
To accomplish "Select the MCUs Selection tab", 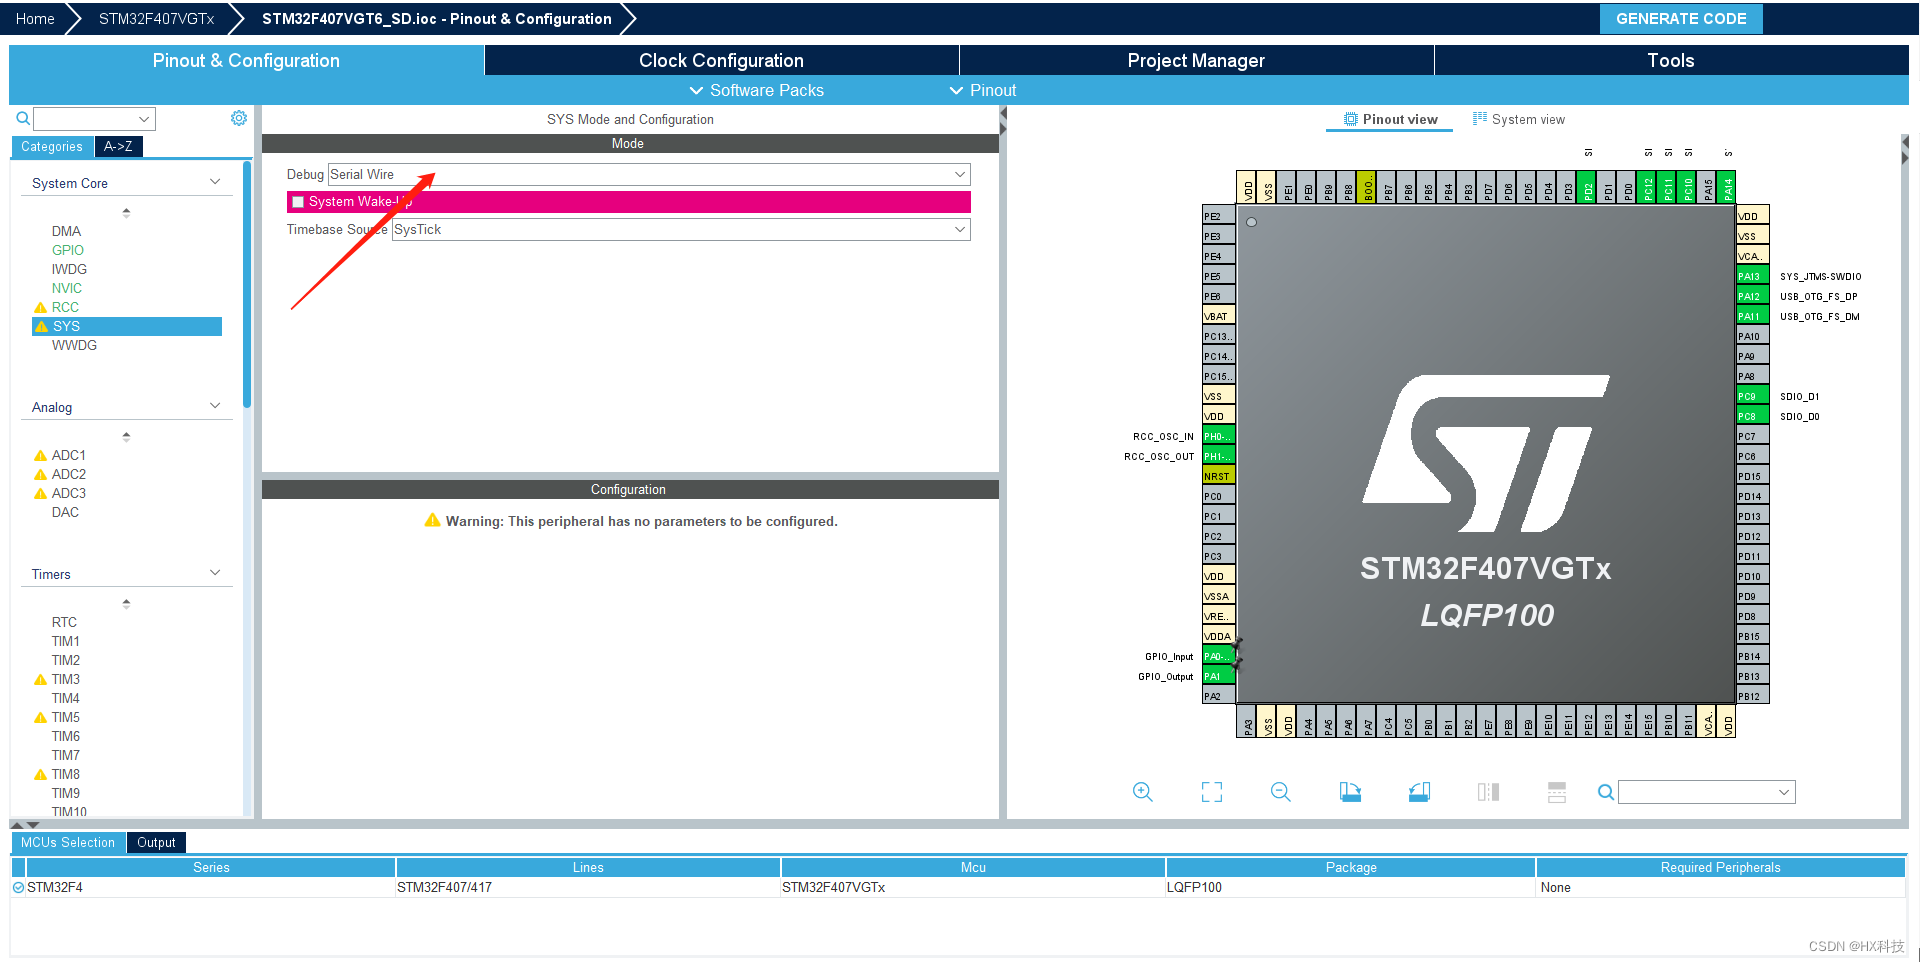I will pos(68,842).
